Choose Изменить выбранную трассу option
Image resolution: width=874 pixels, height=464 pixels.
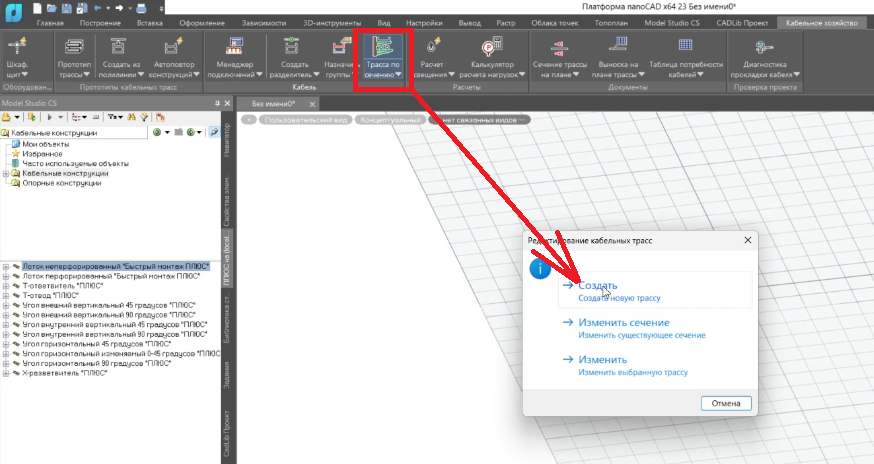click(655, 365)
